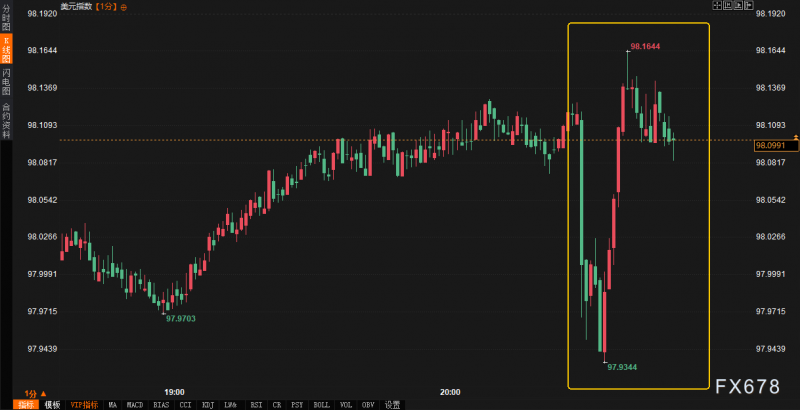This screenshot has width=800, height=410.
Task: Click right axis value 98.1369
Action: pos(770,88)
